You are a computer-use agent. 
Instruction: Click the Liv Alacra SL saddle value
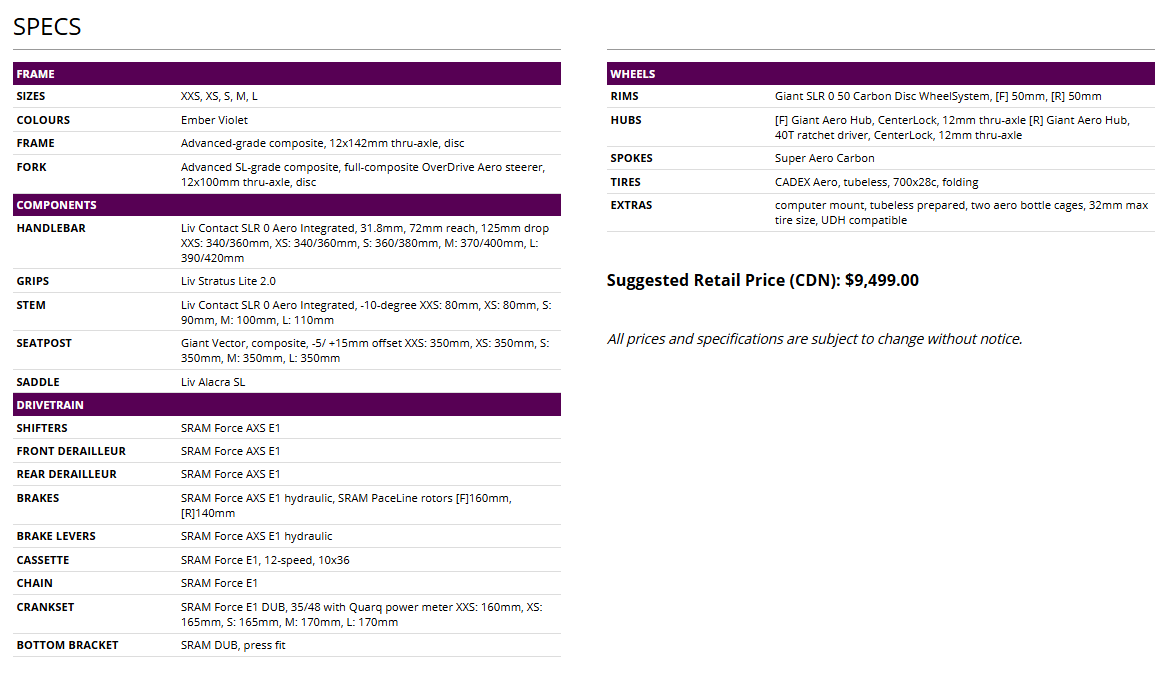point(213,382)
